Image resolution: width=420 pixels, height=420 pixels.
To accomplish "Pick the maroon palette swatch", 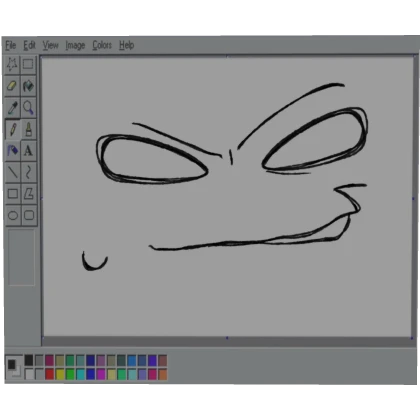I will tap(50, 360).
